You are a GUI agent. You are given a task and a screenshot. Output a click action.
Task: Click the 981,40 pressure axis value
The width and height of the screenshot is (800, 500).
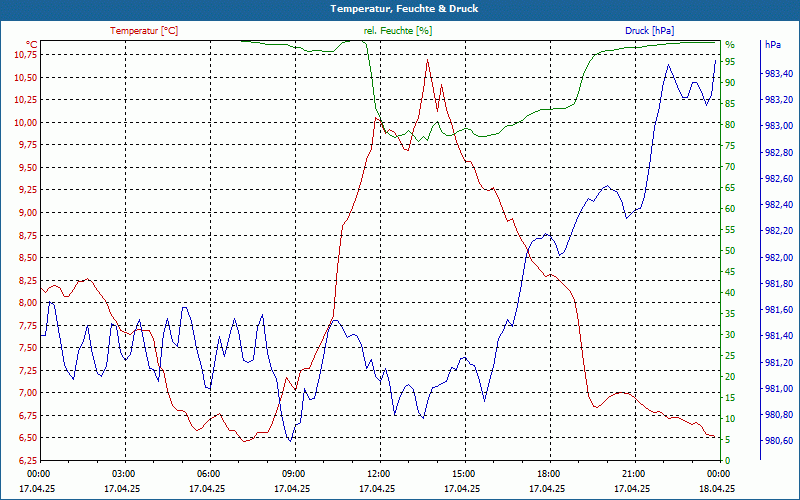click(x=779, y=336)
